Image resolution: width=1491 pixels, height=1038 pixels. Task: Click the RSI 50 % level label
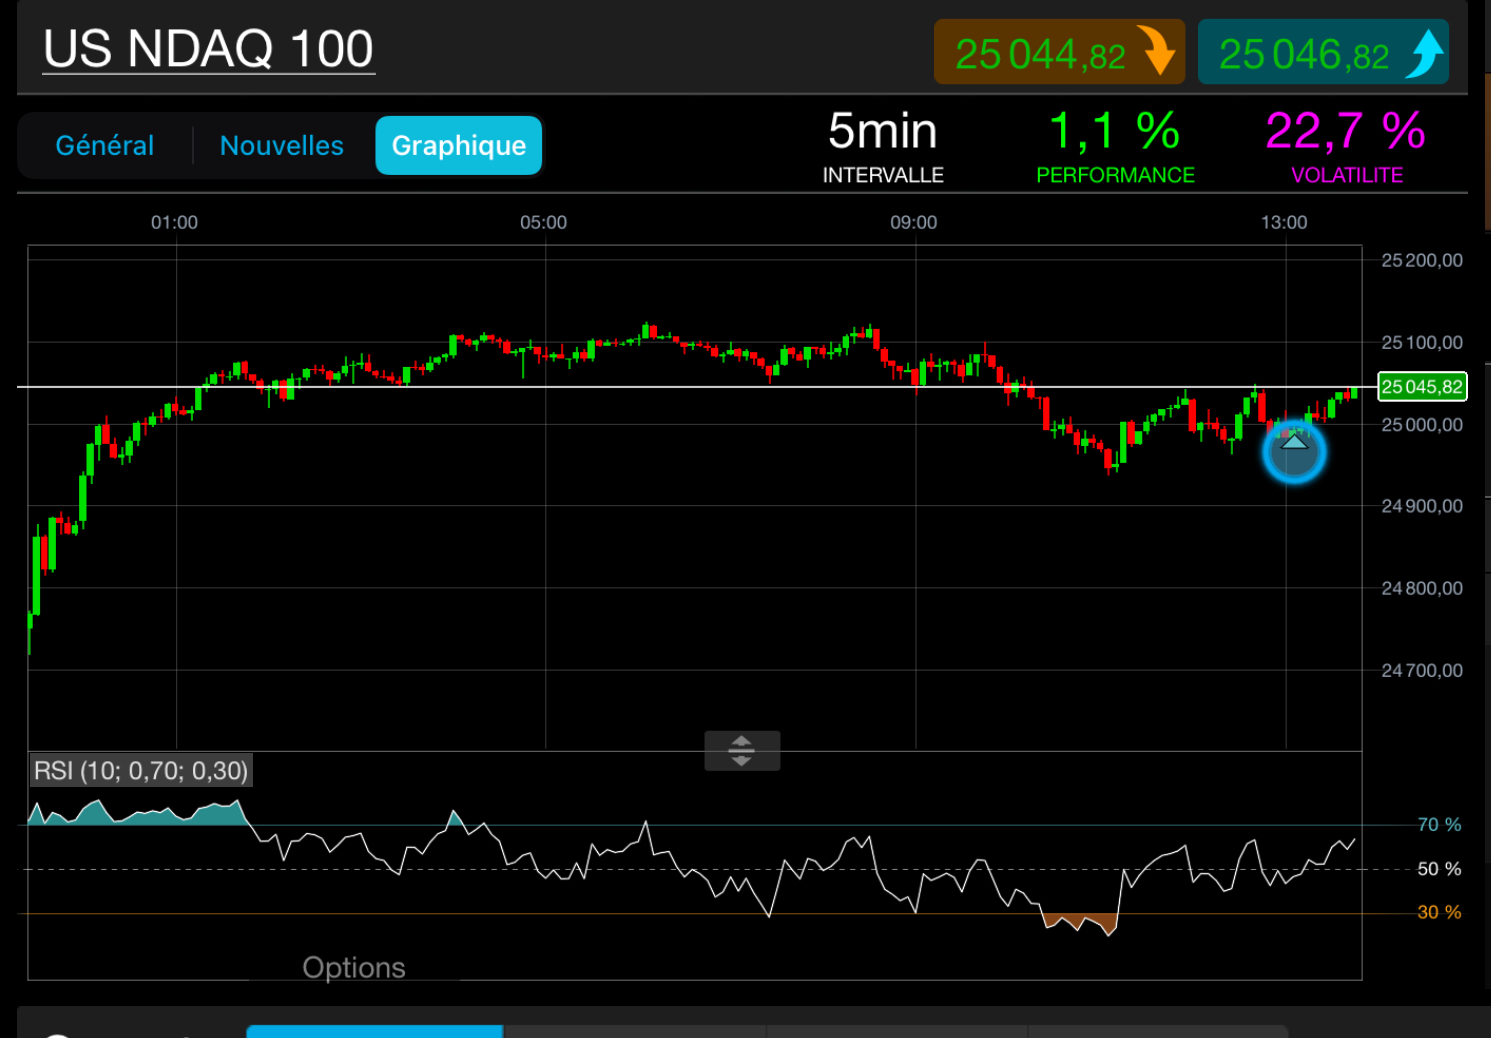[1439, 869]
